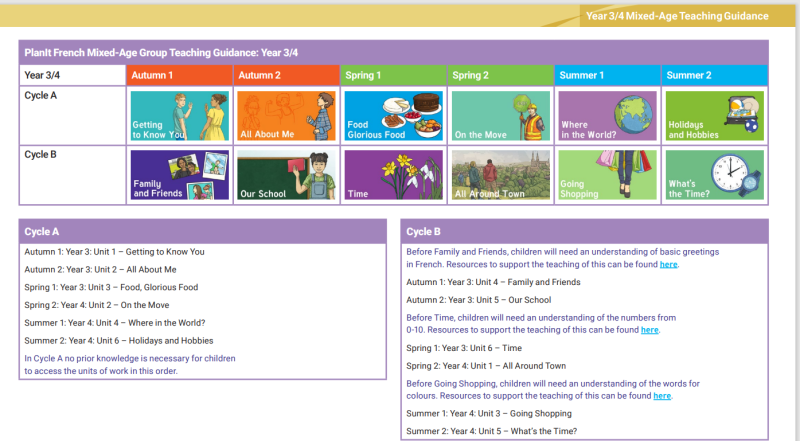
Task: Click 'Summer 2: Year 4: Unit 6 – Holidays and Hobbies'
Action: (119, 340)
